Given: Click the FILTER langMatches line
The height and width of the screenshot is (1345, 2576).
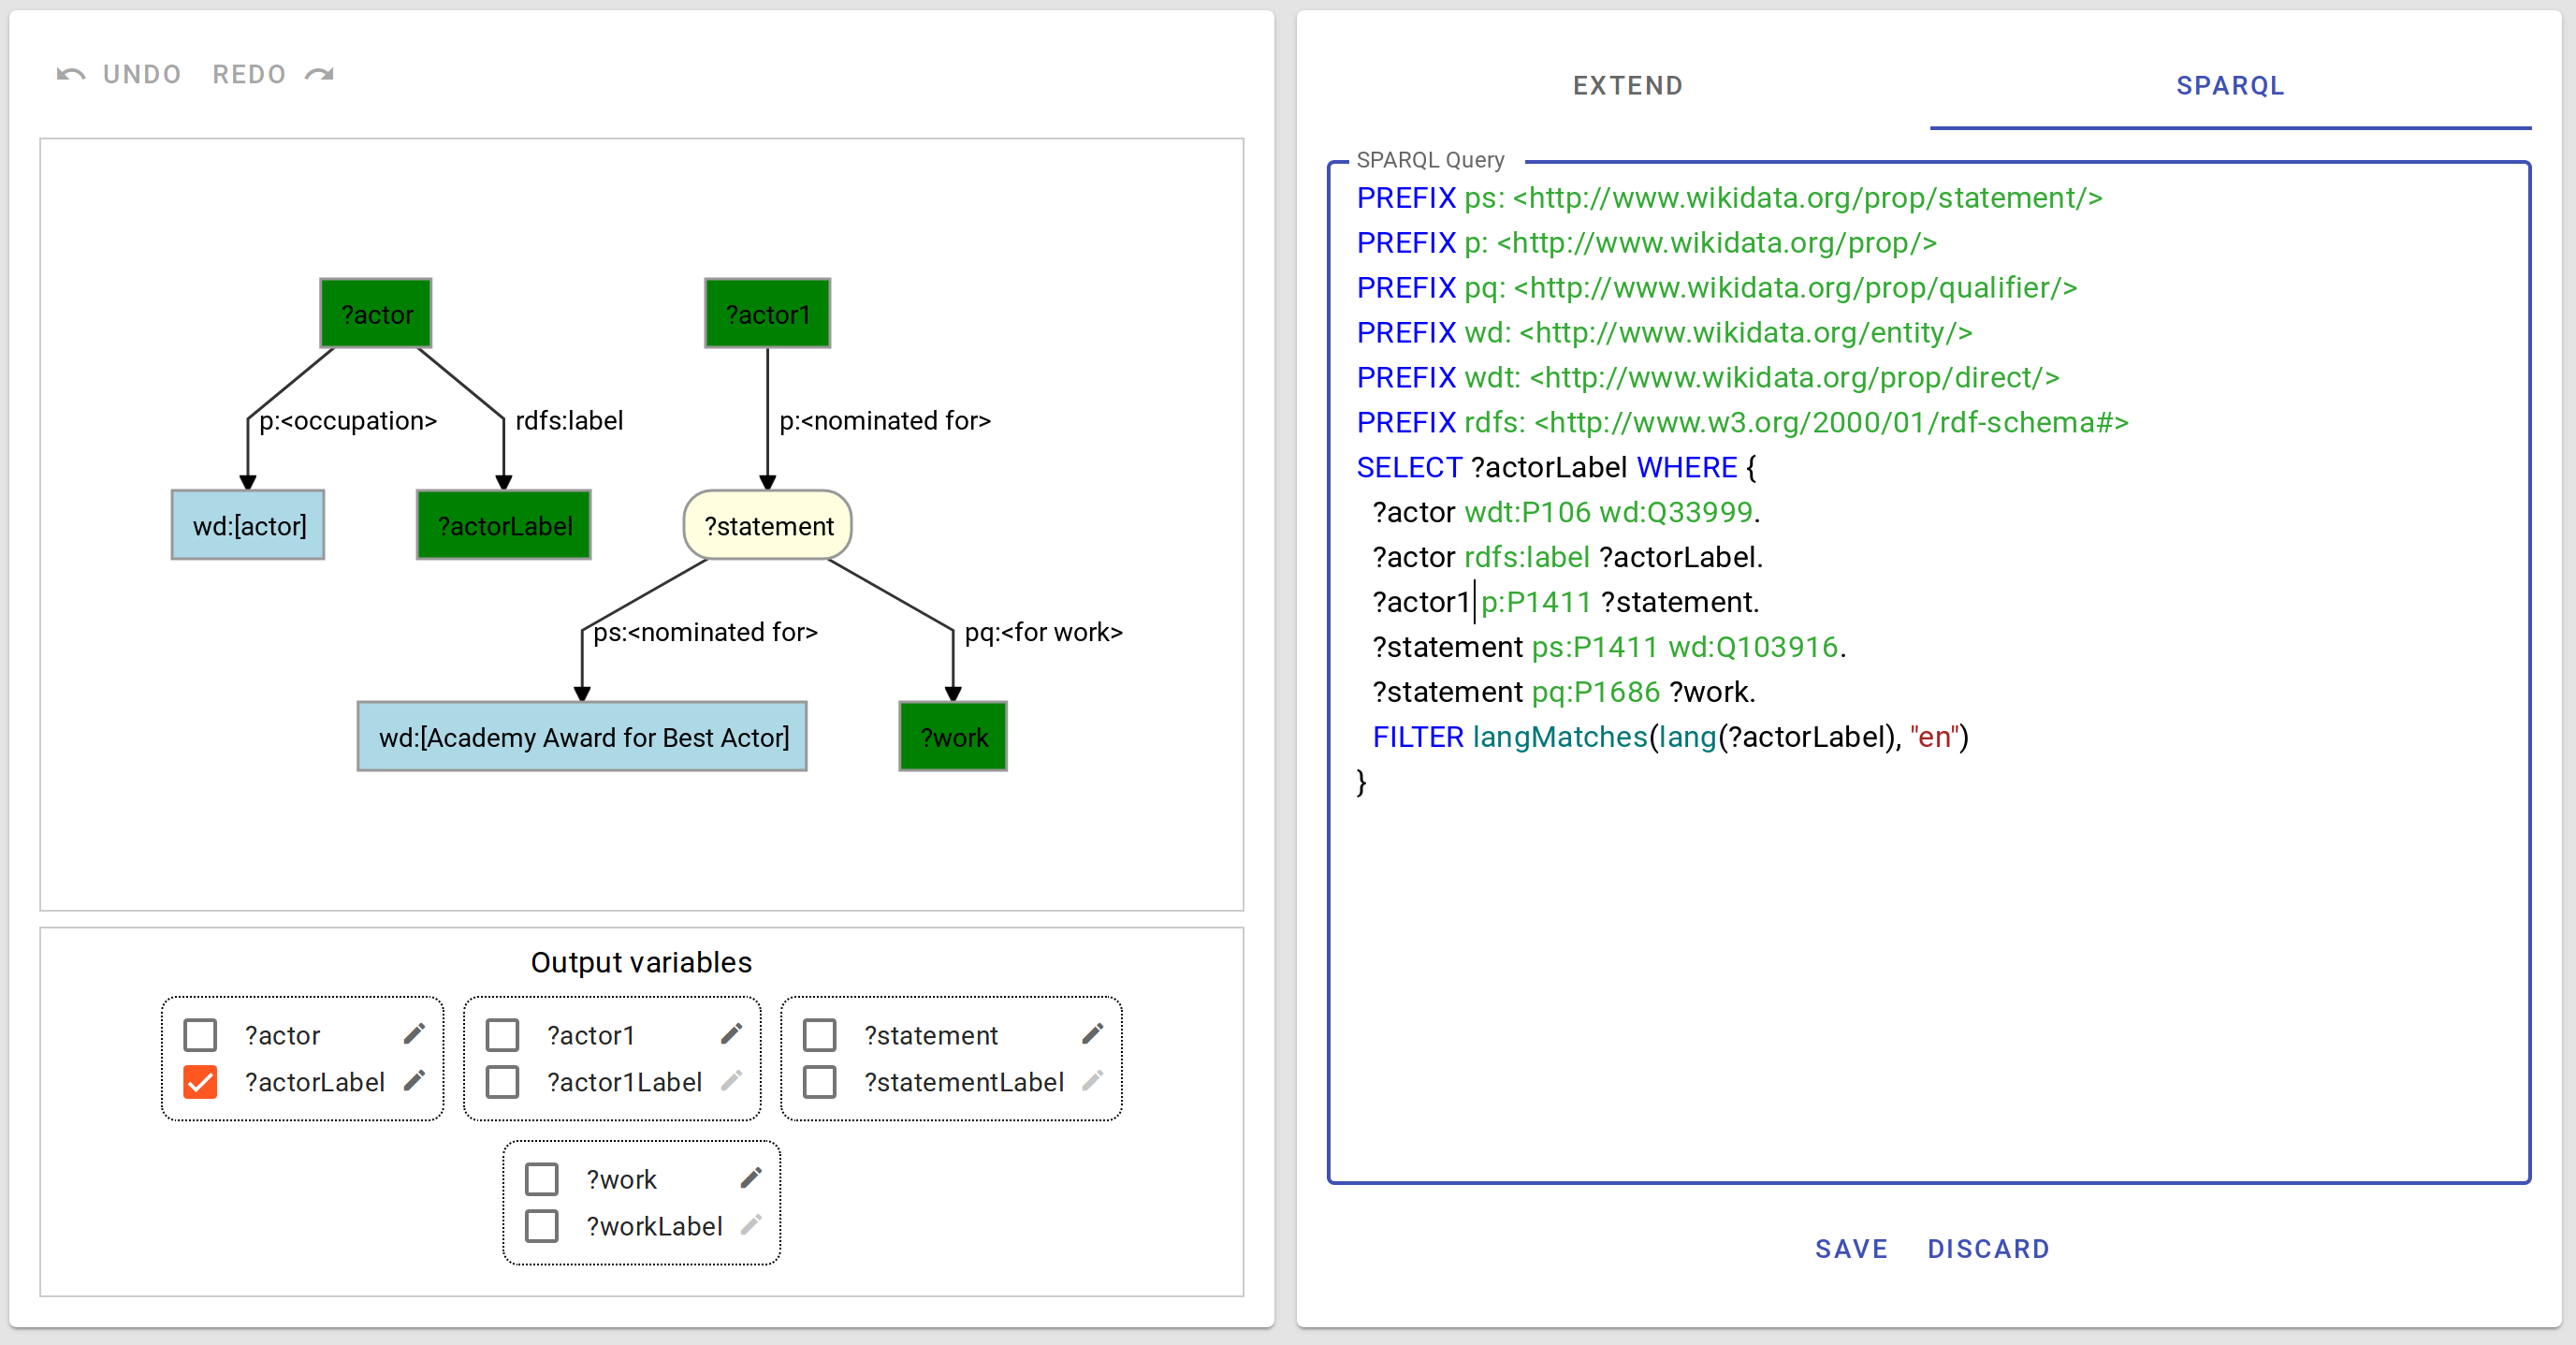Looking at the screenshot, I should click(1669, 737).
